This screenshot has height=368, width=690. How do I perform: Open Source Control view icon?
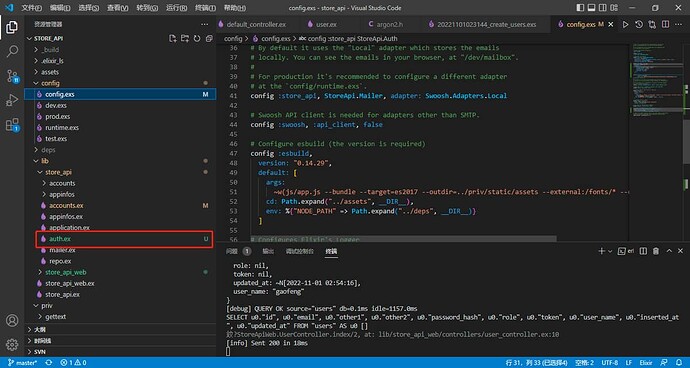coord(12,76)
